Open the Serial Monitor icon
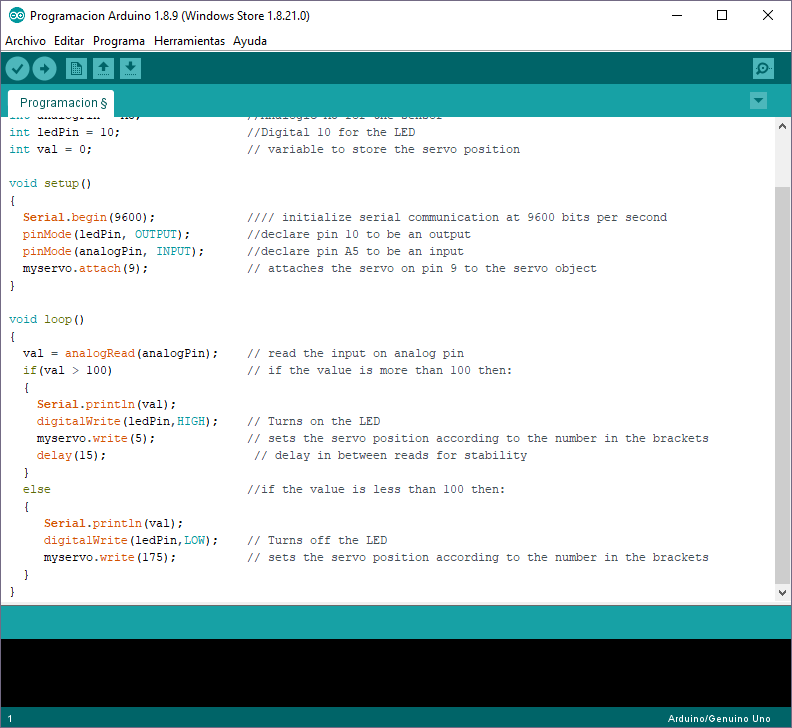Viewport: 792px width, 728px height. click(763, 68)
